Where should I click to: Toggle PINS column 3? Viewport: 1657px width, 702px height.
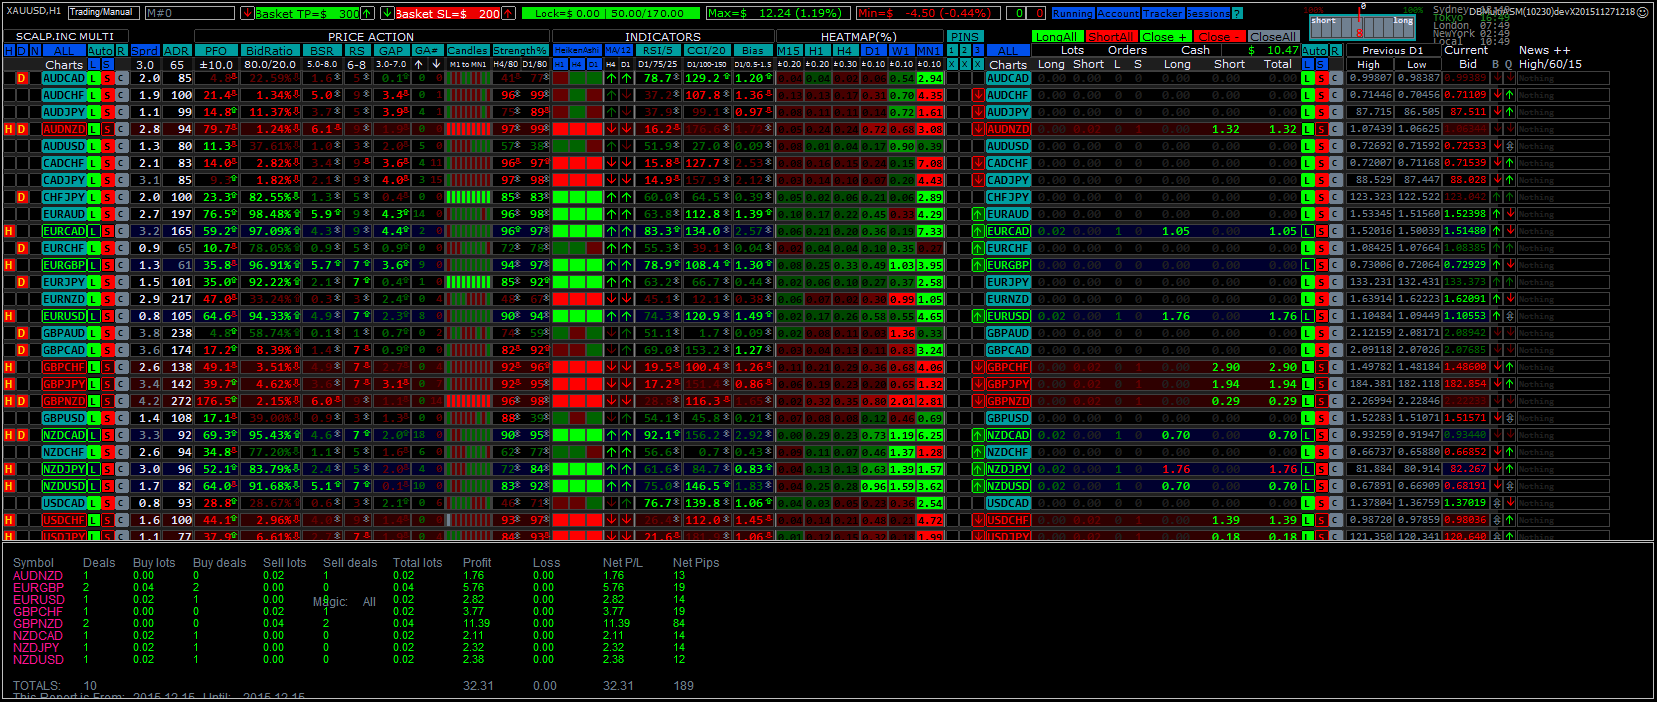(977, 50)
